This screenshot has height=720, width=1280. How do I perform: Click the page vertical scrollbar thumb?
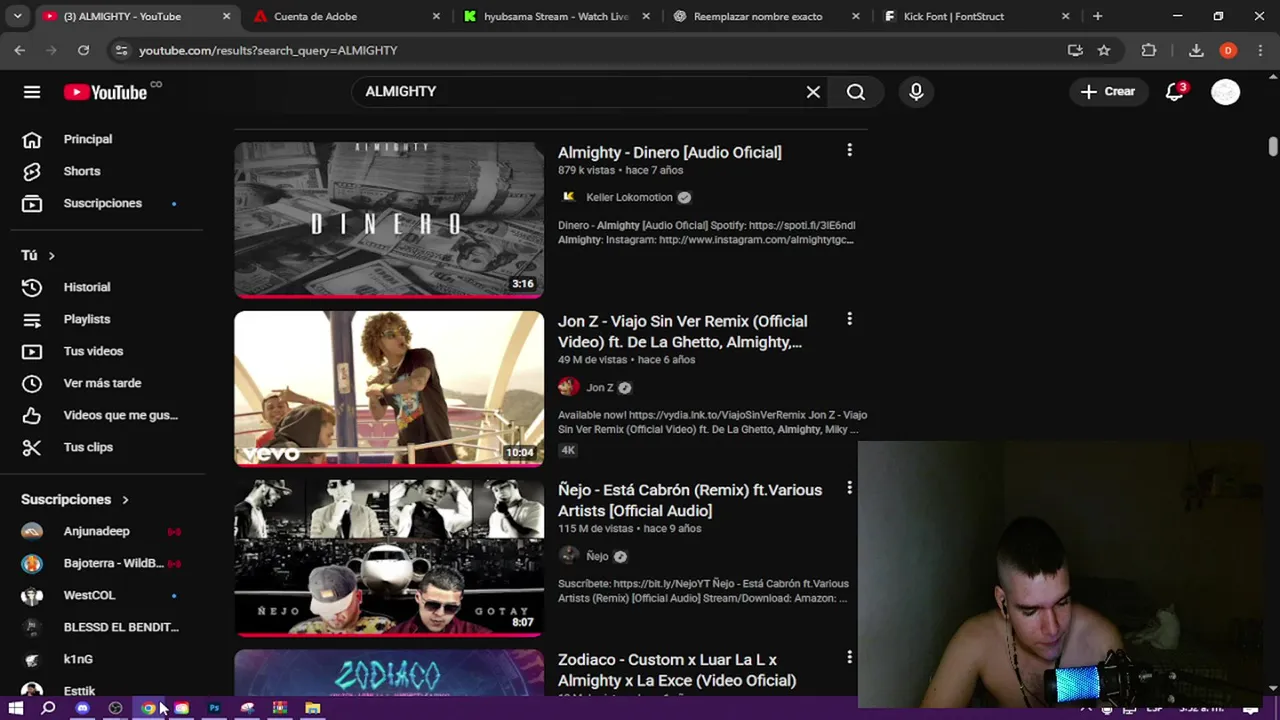pyautogui.click(x=1273, y=146)
